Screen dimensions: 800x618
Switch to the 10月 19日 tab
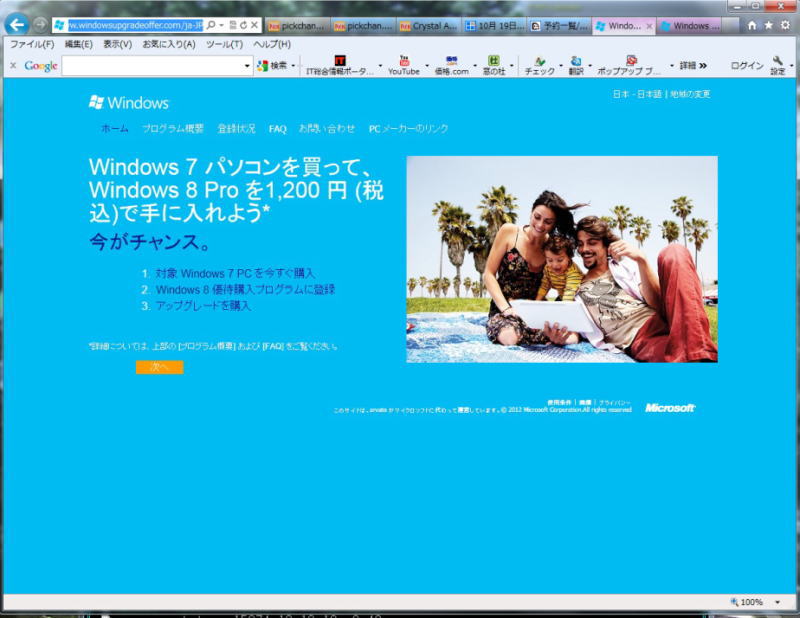point(495,26)
